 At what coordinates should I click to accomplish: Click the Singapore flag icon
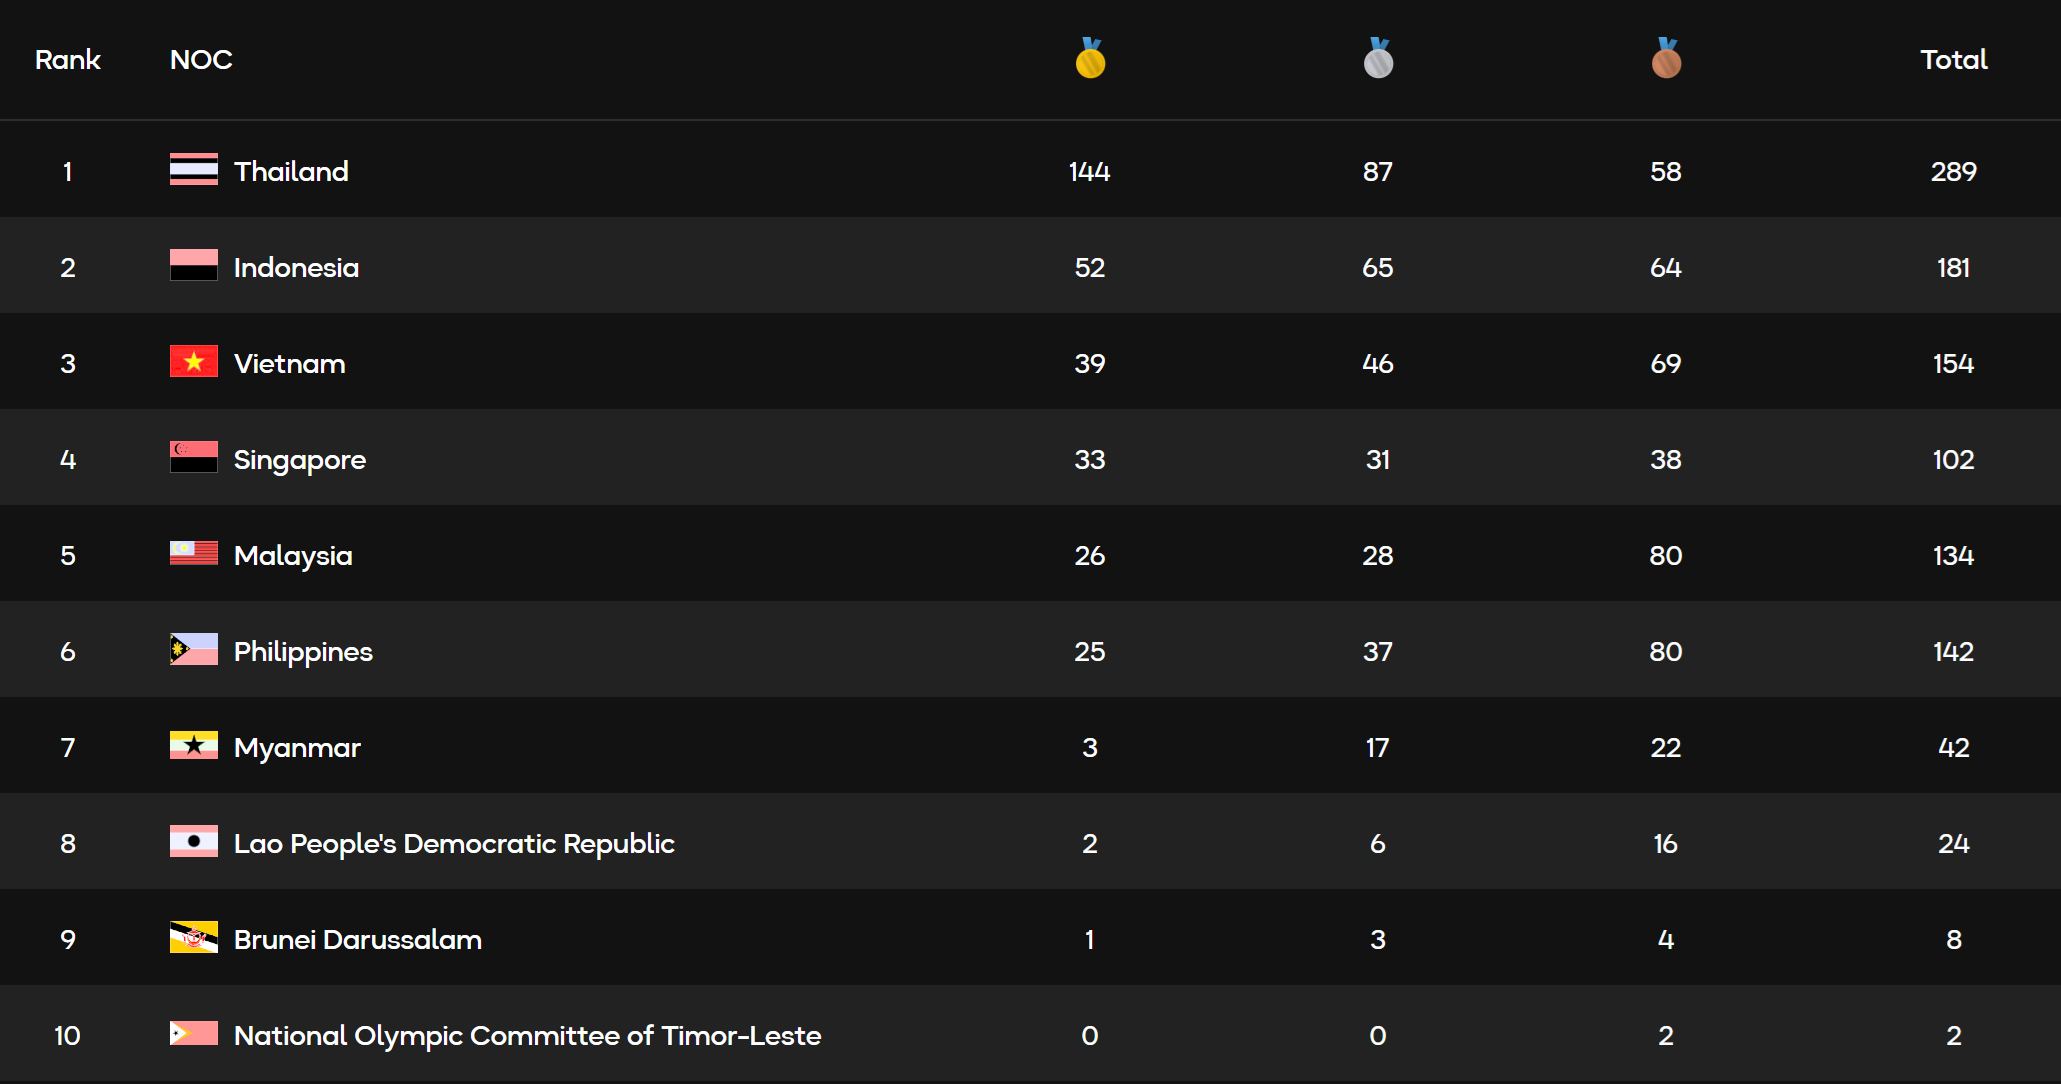194,458
